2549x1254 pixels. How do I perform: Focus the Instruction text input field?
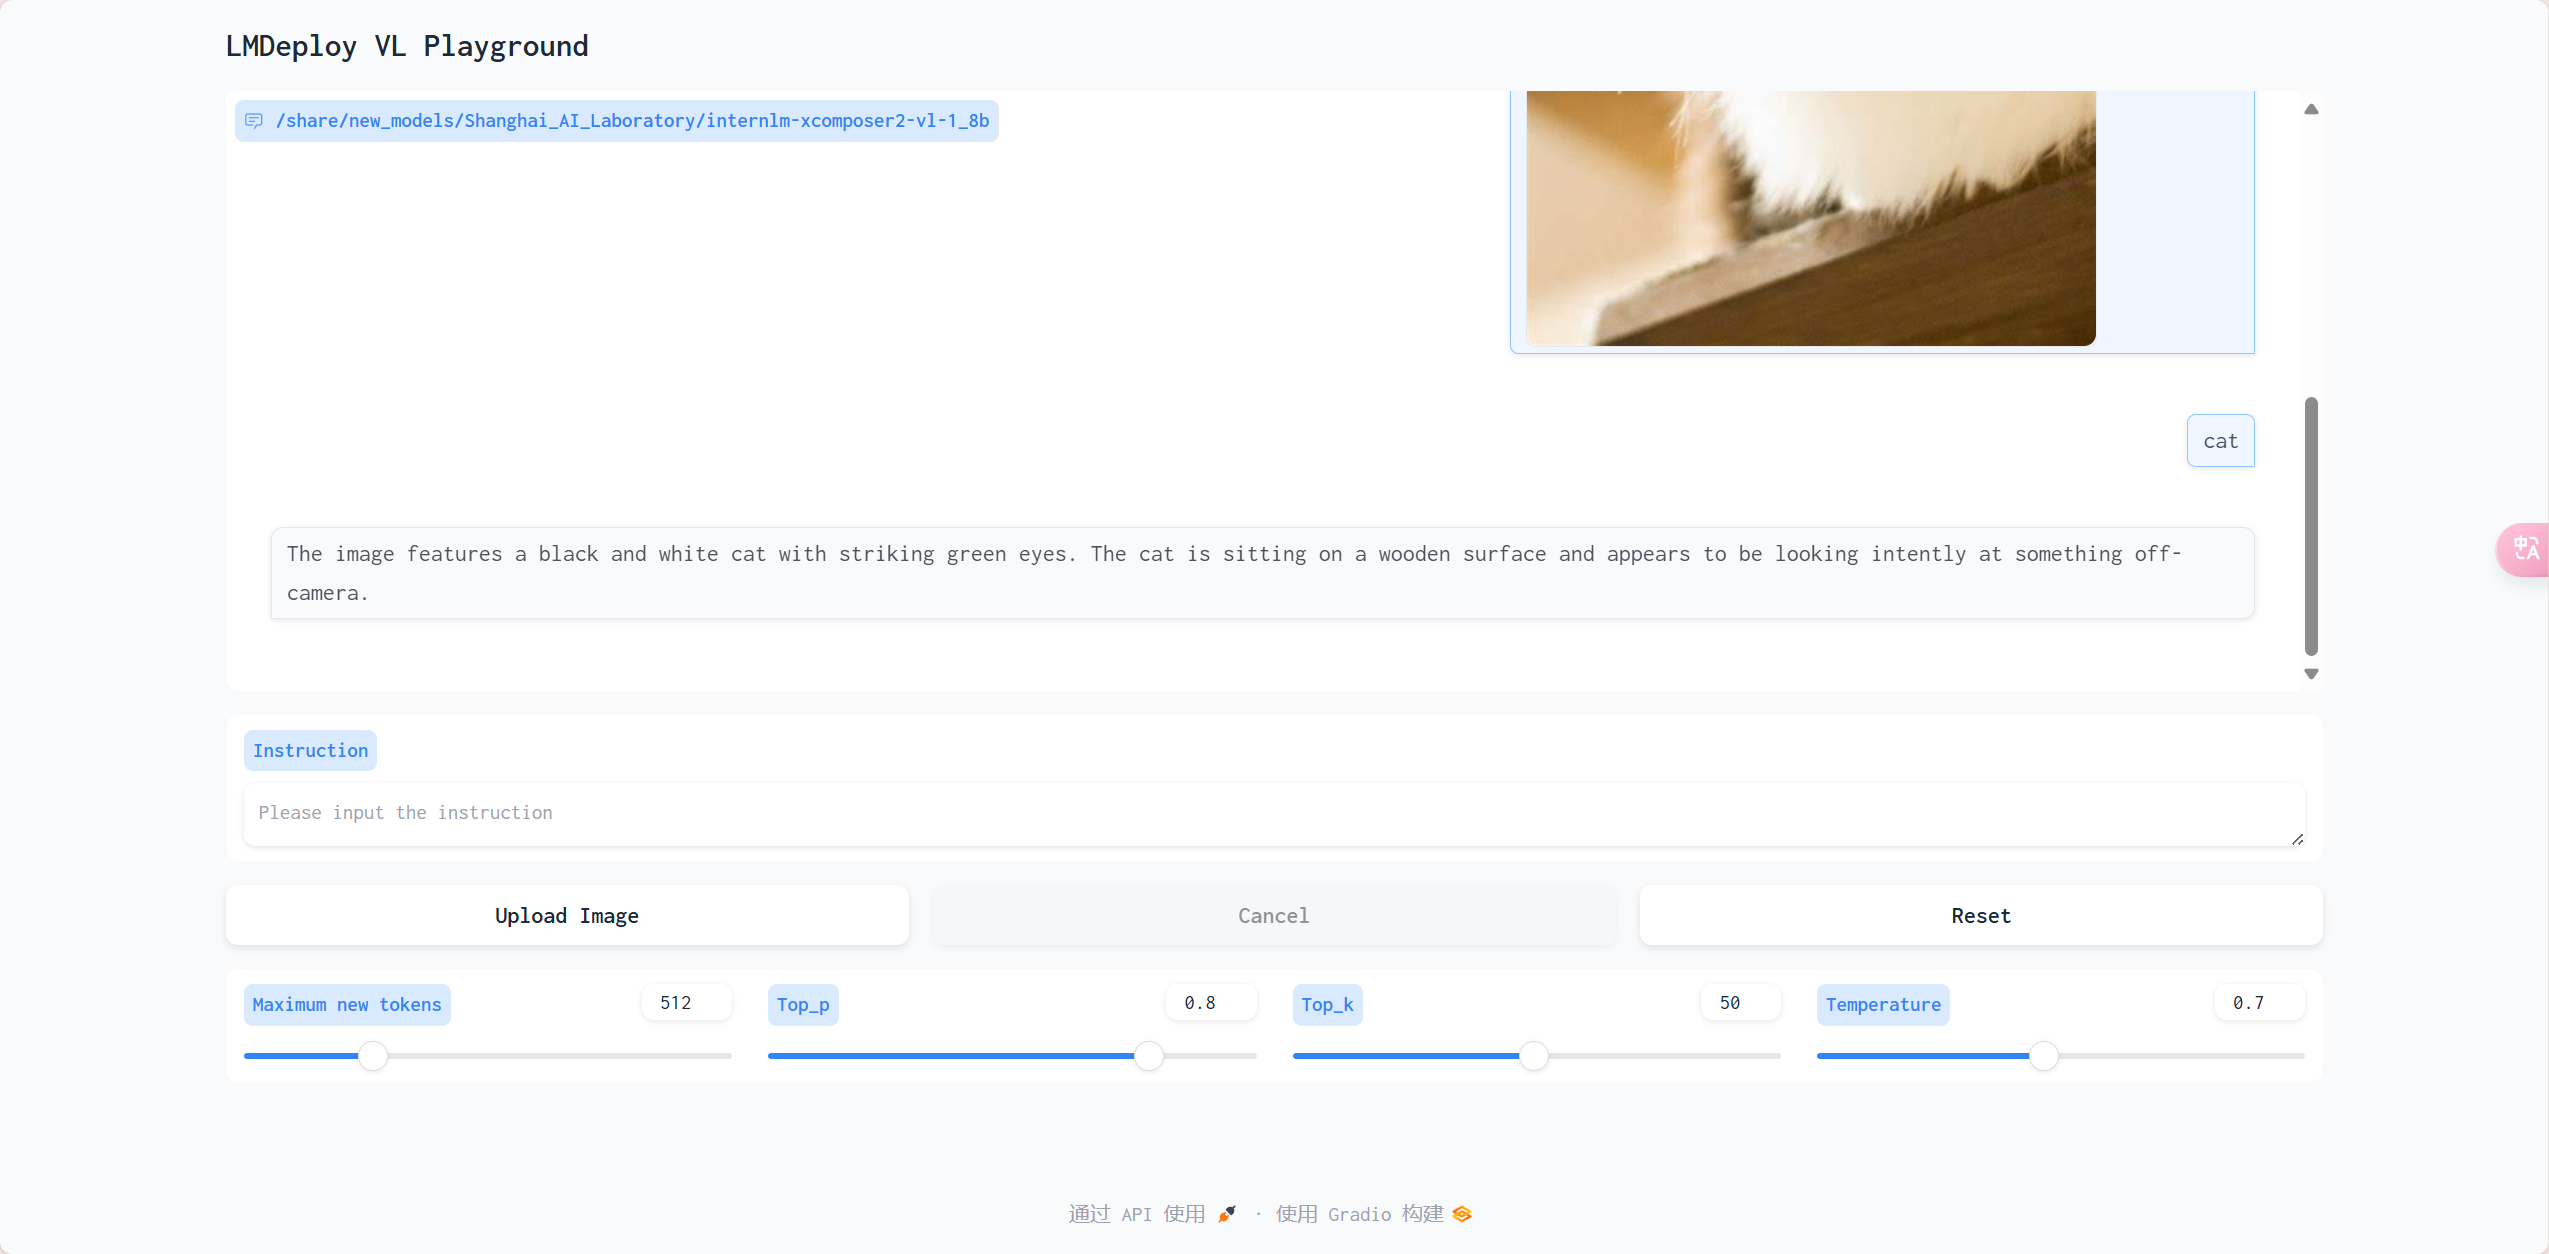[1274, 814]
